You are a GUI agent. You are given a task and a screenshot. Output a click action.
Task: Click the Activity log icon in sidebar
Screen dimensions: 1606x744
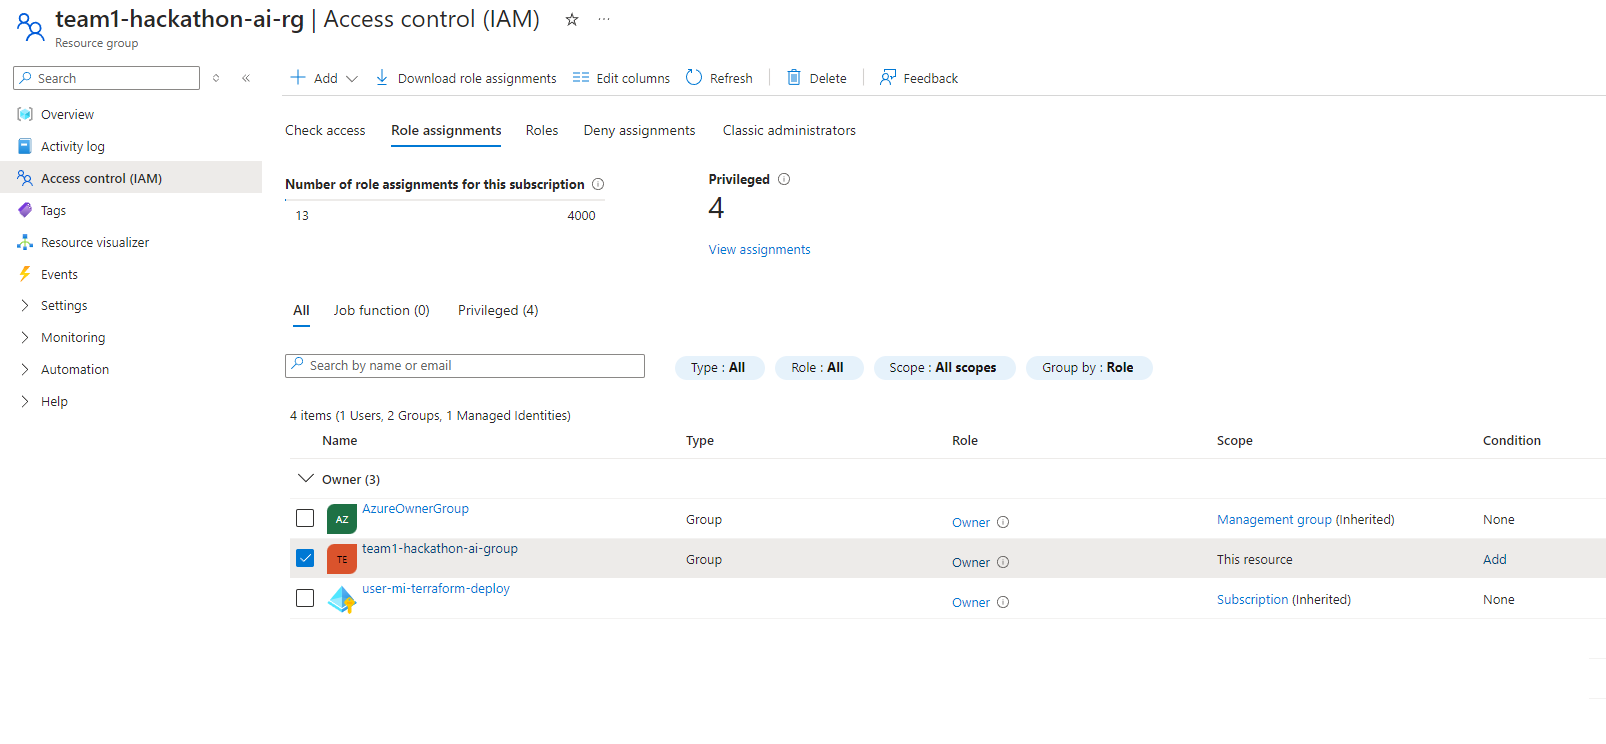(x=25, y=146)
